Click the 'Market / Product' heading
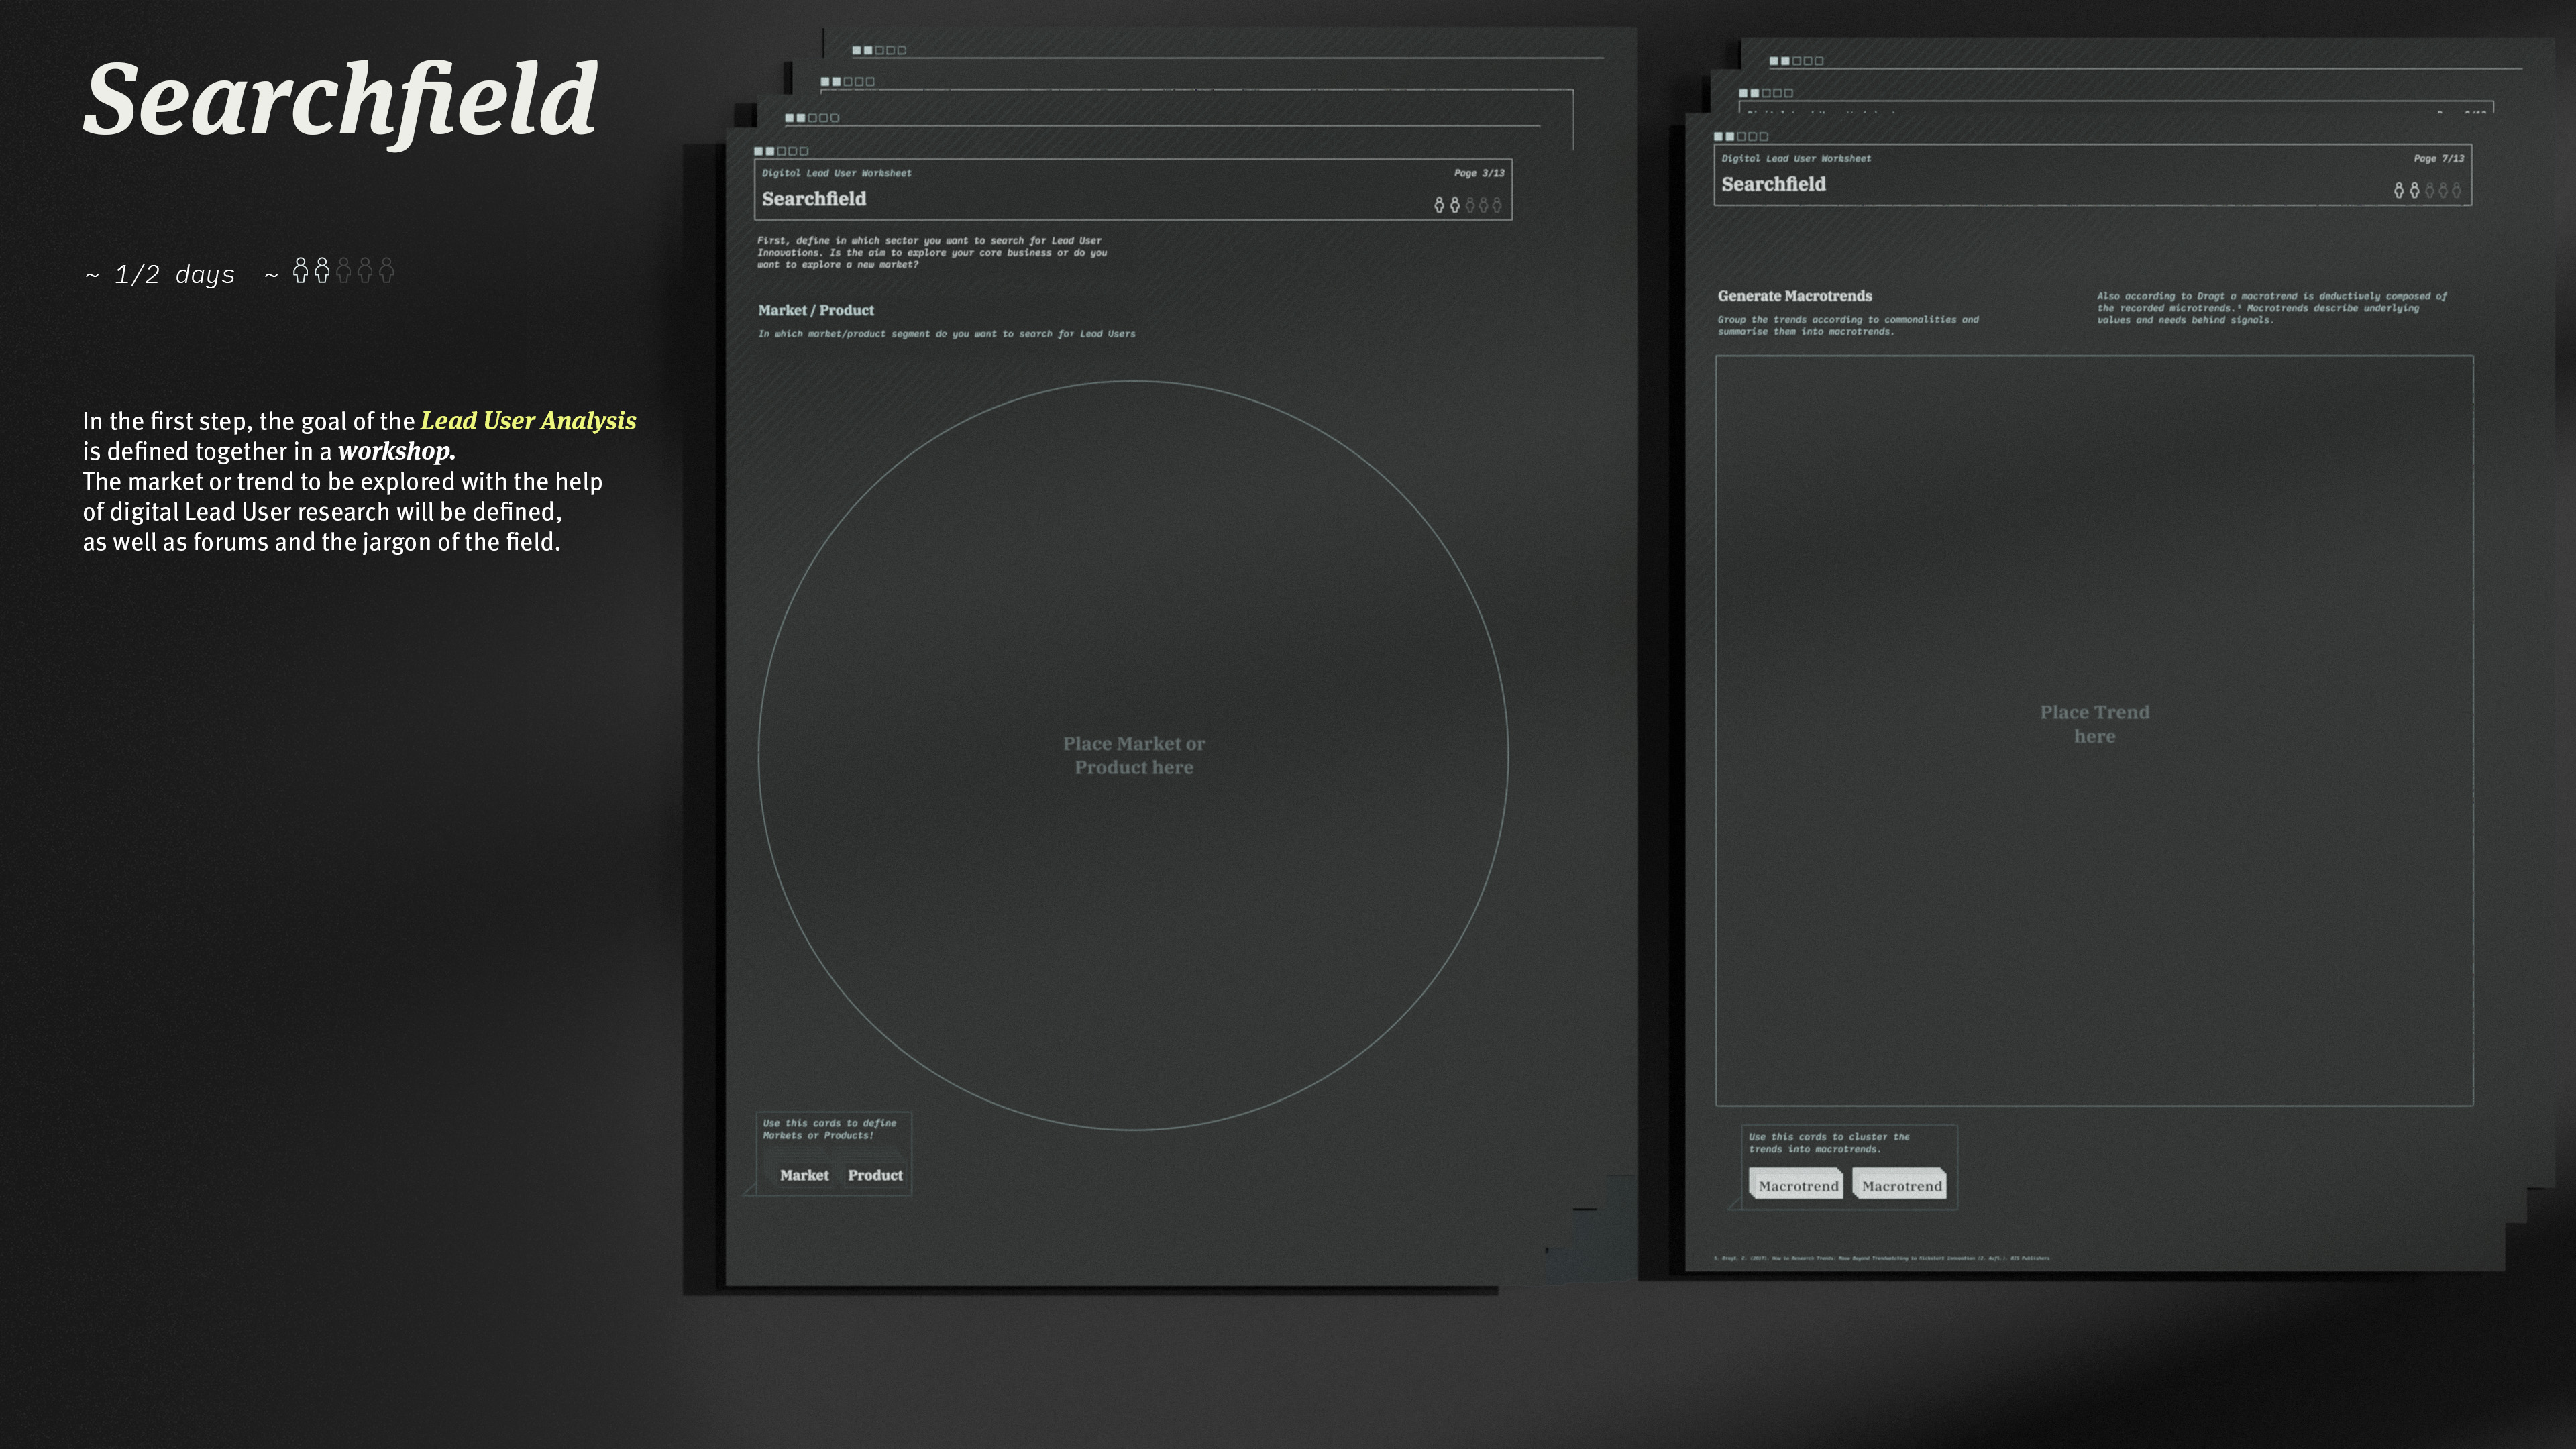 (815, 310)
